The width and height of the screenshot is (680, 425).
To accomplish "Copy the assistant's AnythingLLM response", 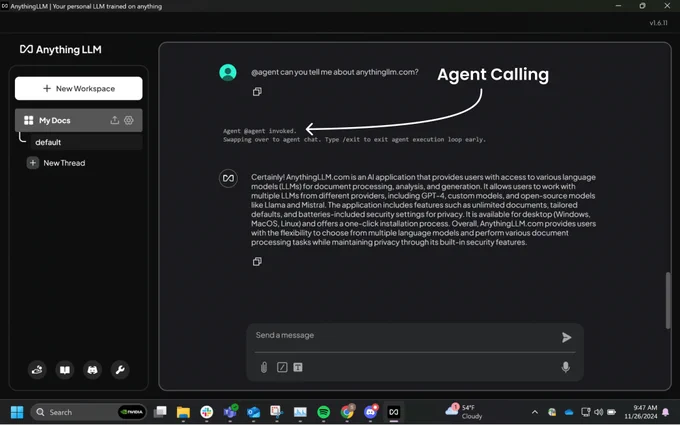I will pyautogui.click(x=257, y=262).
